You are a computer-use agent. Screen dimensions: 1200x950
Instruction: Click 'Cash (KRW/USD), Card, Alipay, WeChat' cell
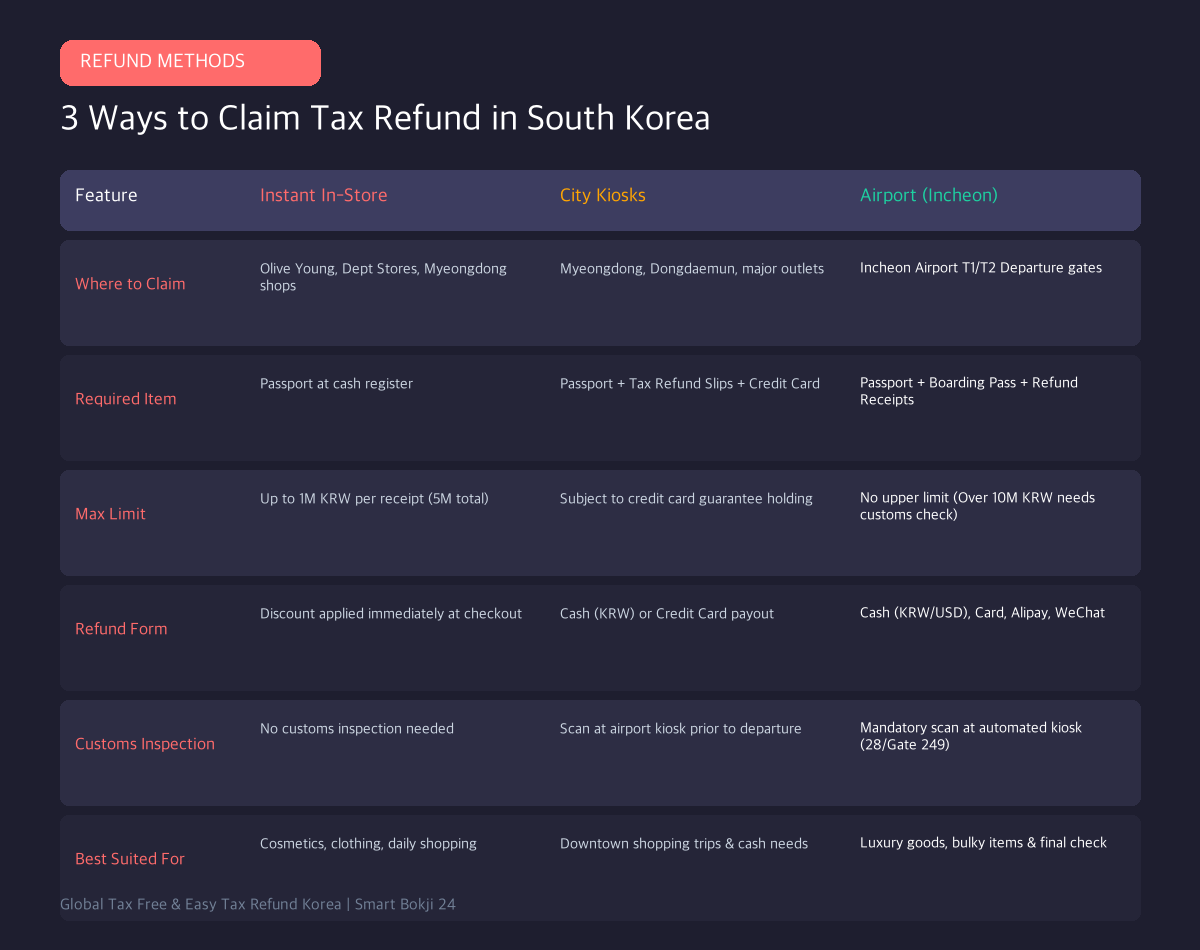tap(982, 613)
